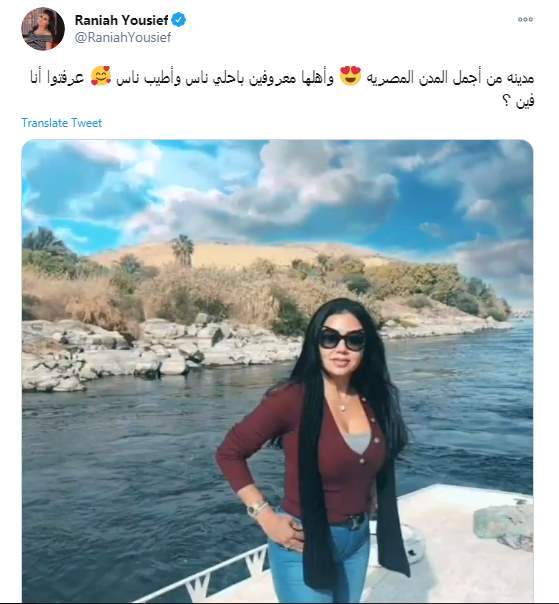
Task: Click the smiling face with hearts emoji
Action: (101, 76)
